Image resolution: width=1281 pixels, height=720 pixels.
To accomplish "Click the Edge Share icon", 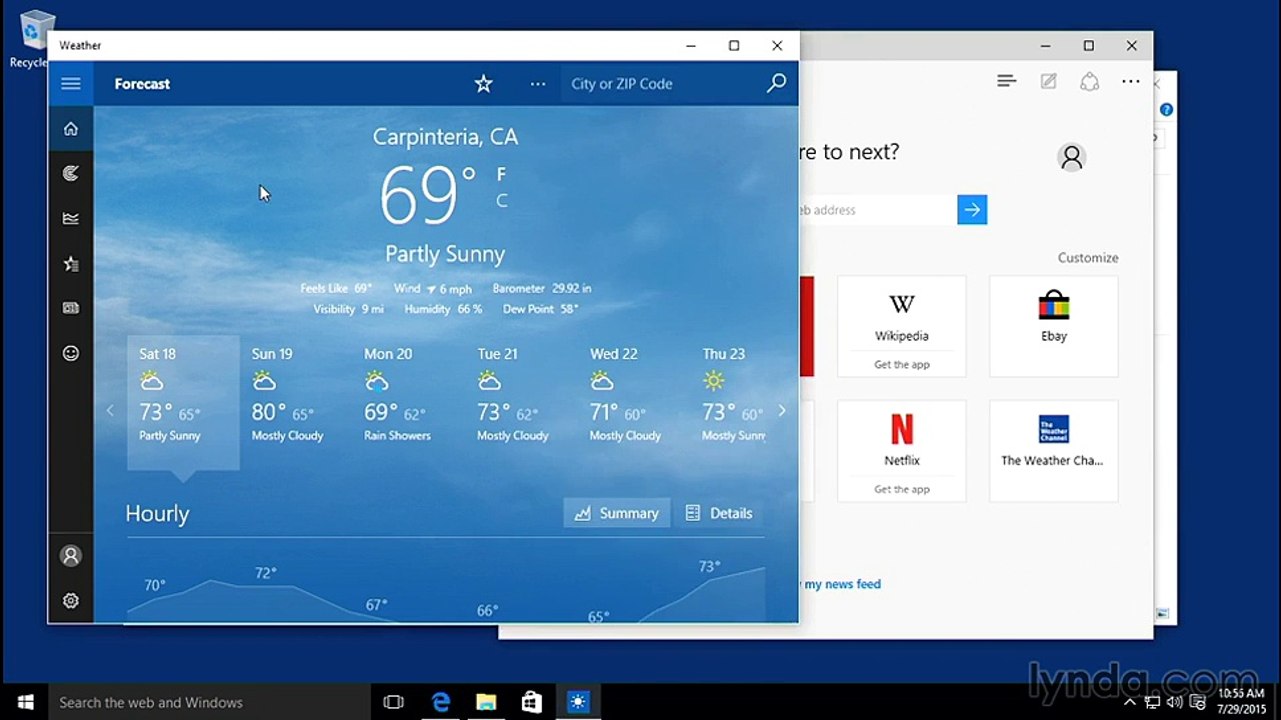I will (1090, 82).
